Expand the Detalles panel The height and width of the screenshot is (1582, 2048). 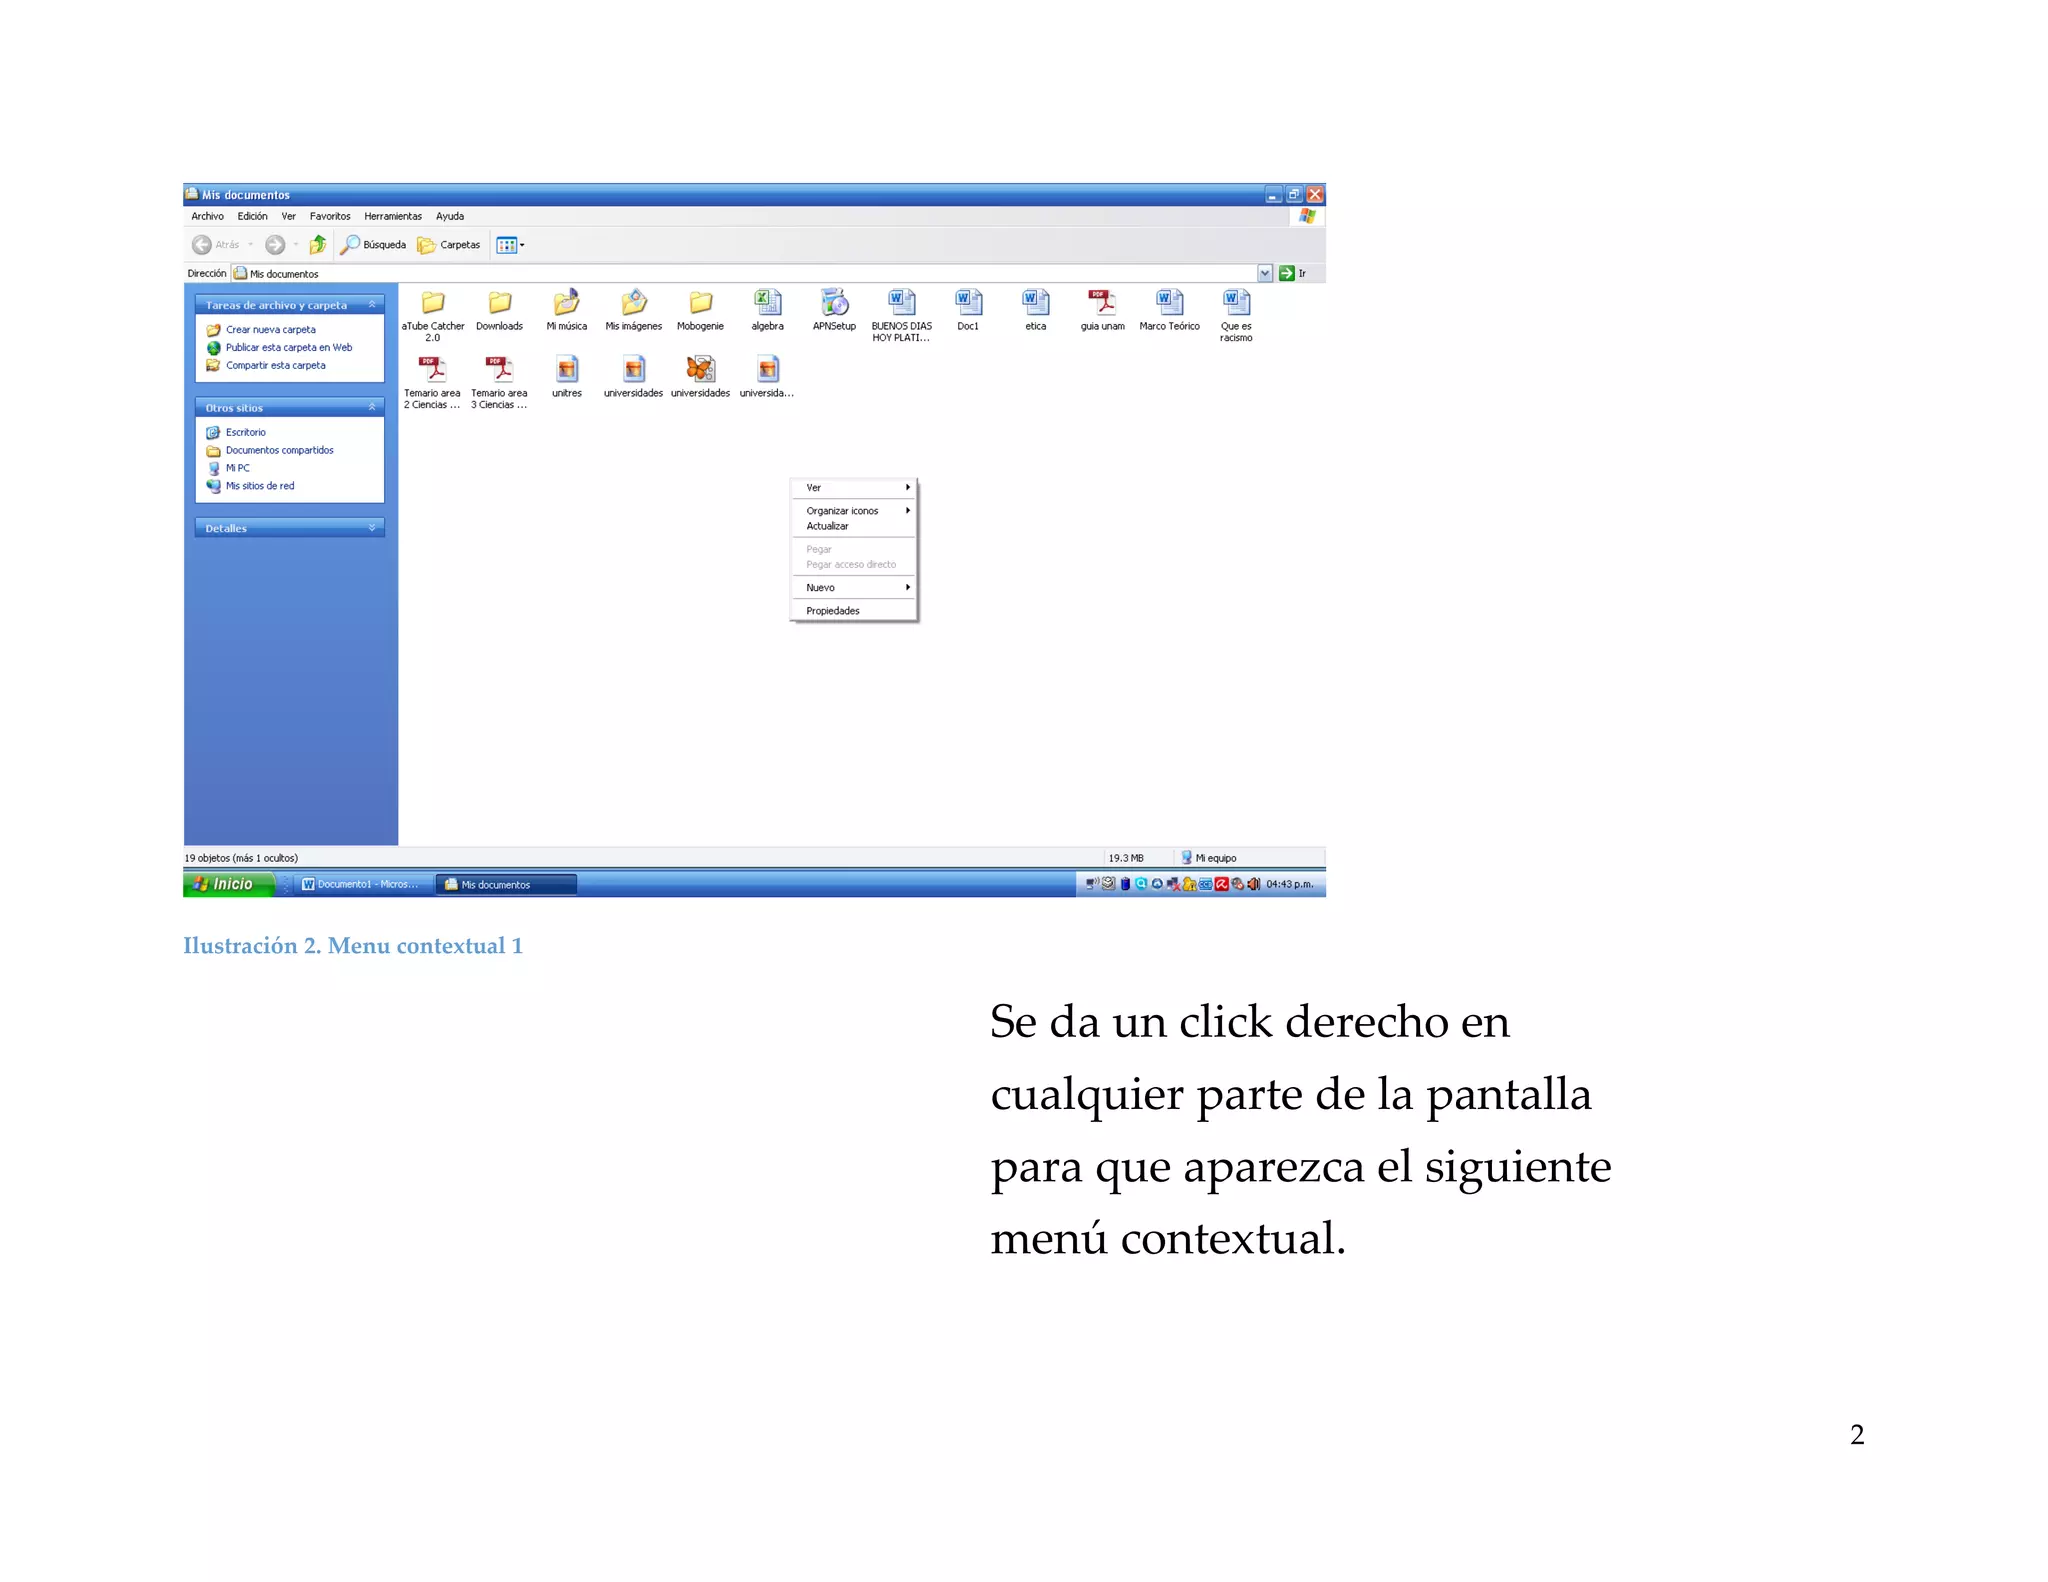372,528
